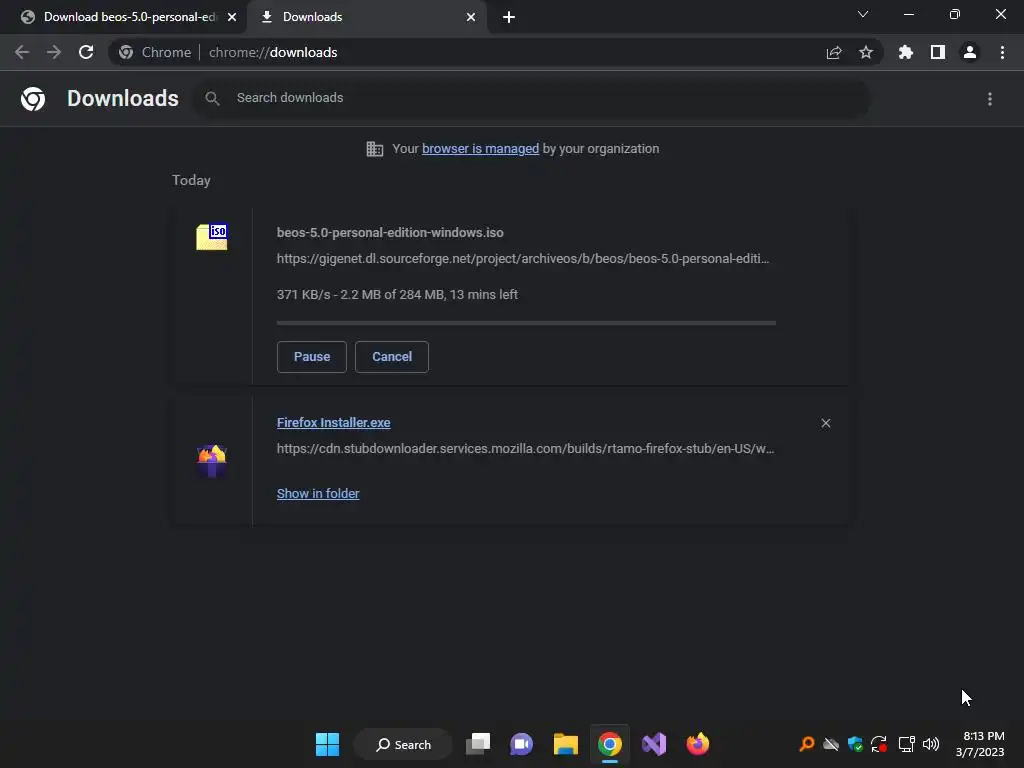Viewport: 1024px width, 768px height.
Task: Open the Chrome profile avatar
Action: (970, 52)
